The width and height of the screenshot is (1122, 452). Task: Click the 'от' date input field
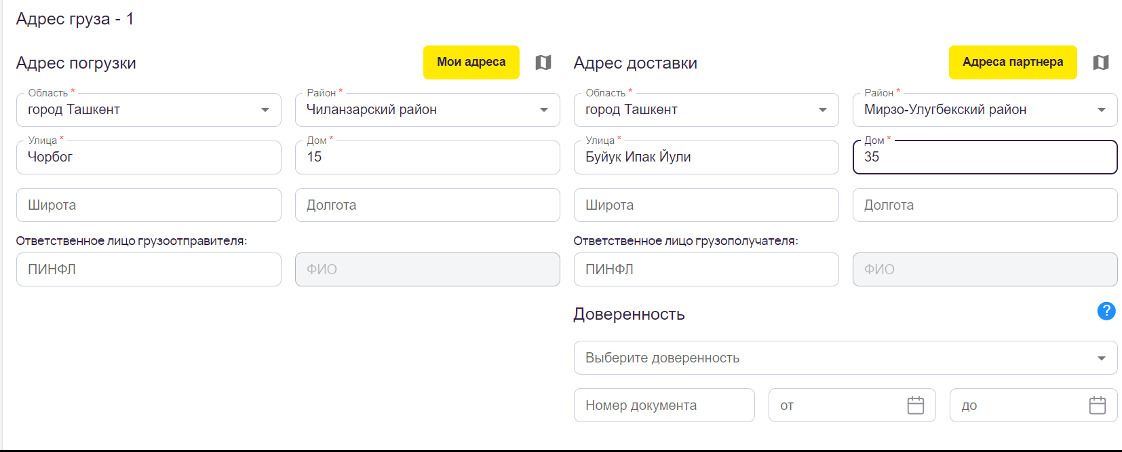pos(852,405)
